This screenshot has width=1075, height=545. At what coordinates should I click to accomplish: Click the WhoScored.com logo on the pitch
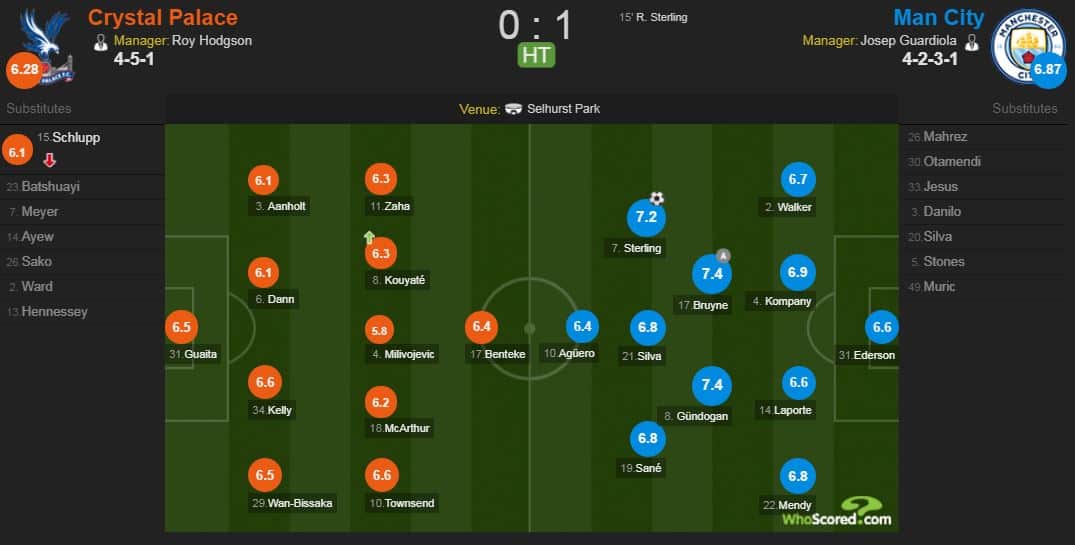pos(837,512)
